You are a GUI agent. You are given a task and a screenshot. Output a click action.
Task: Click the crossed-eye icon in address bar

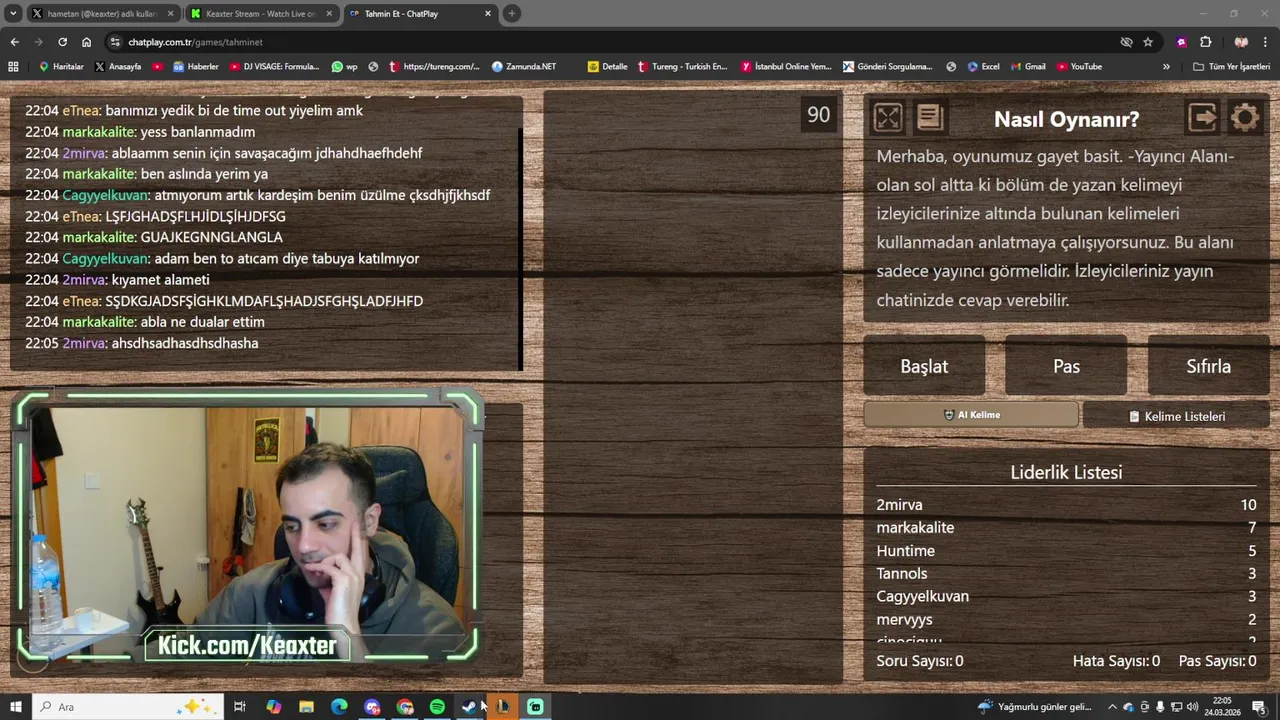point(1126,42)
